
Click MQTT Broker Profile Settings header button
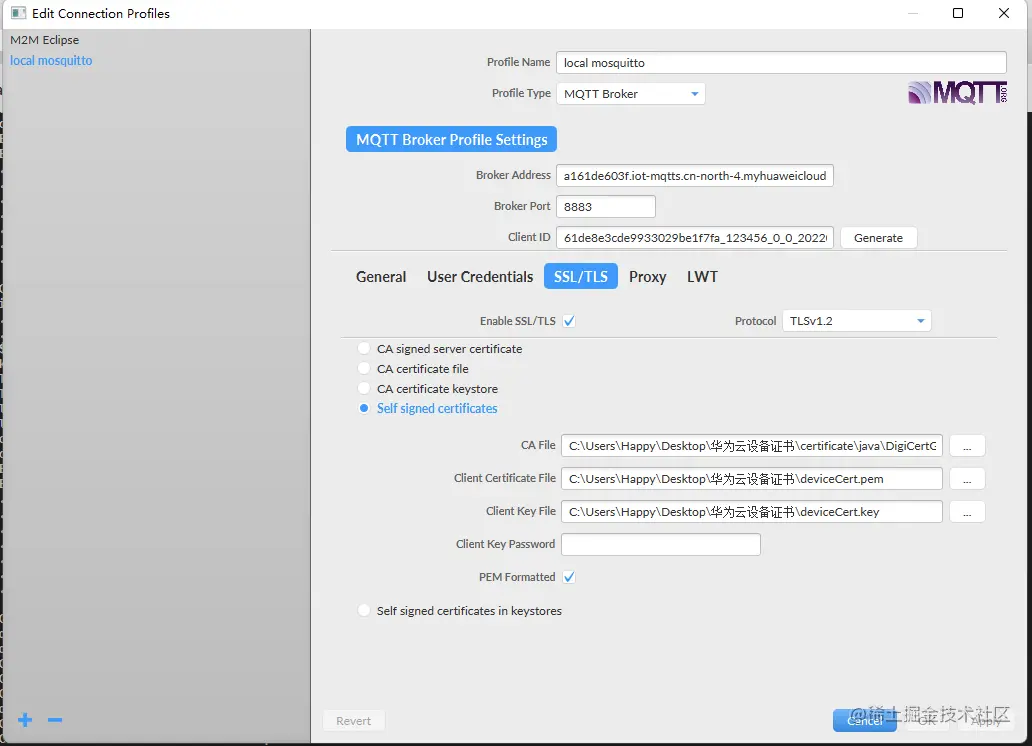click(452, 140)
